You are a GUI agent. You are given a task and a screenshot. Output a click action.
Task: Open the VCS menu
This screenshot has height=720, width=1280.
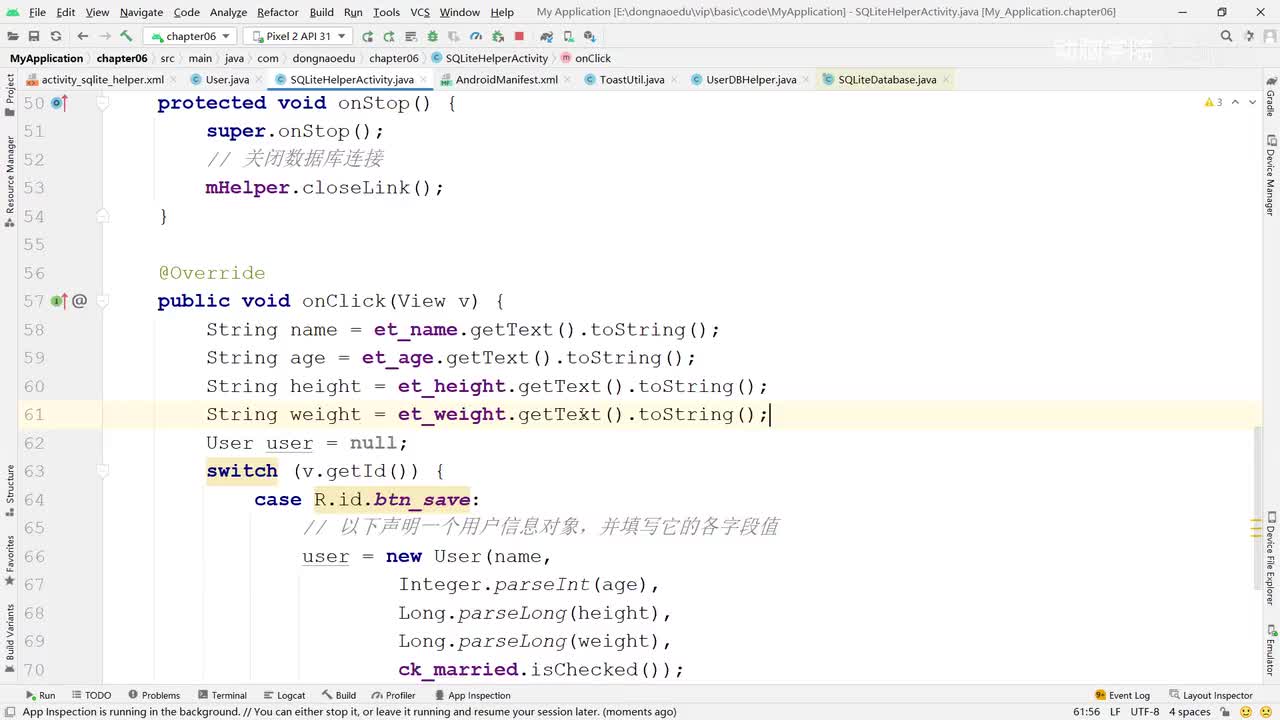[x=420, y=12]
